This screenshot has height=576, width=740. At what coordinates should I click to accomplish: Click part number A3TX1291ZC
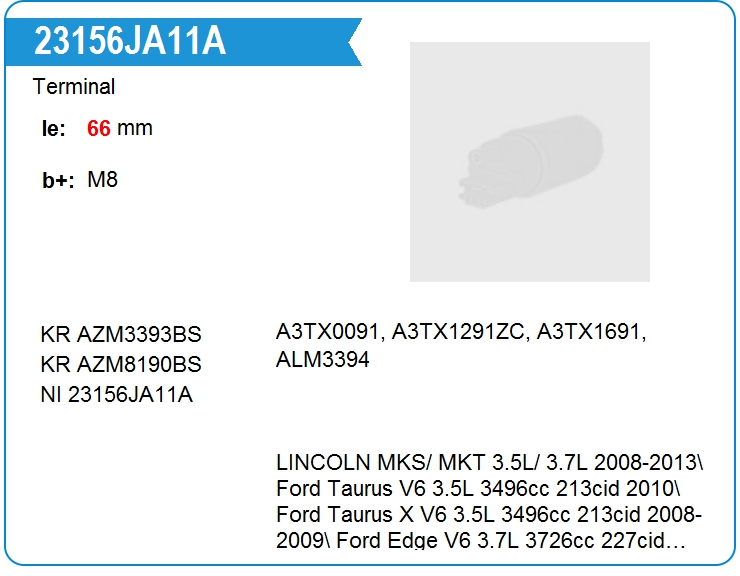tap(459, 333)
